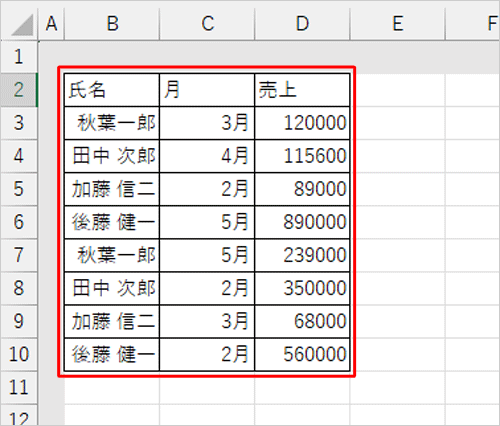
Task: Click the 月 header cell
Action: (x=207, y=90)
